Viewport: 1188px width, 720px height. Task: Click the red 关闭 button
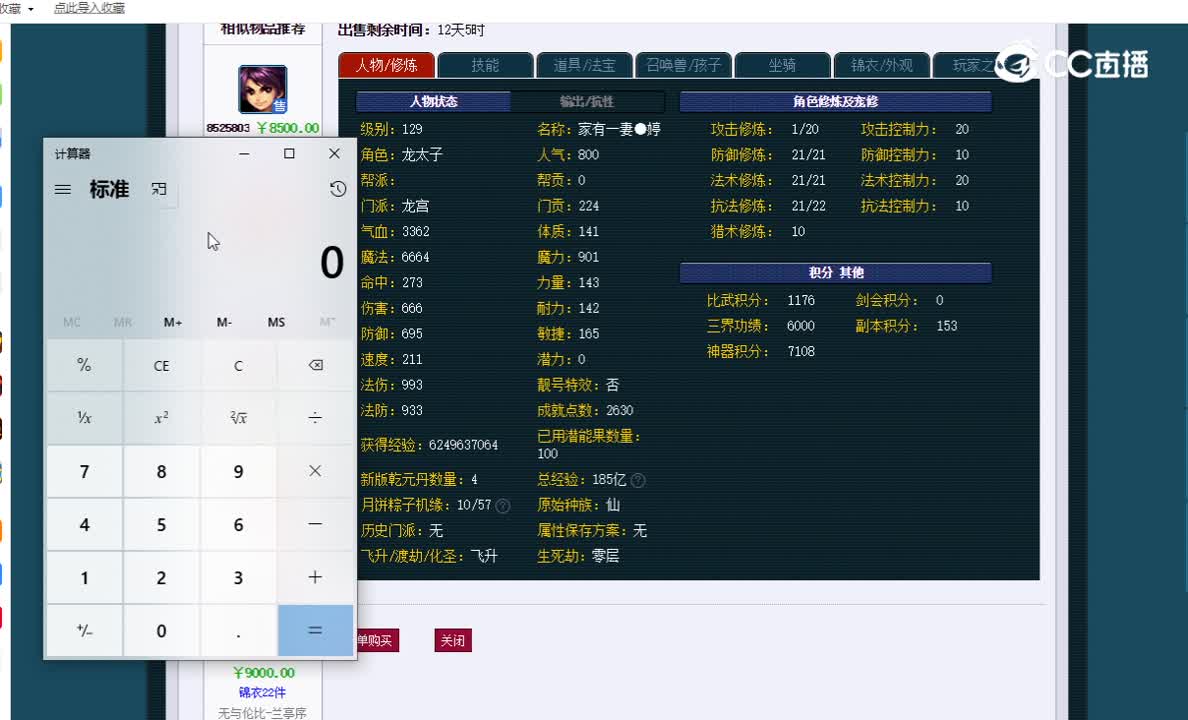[453, 640]
